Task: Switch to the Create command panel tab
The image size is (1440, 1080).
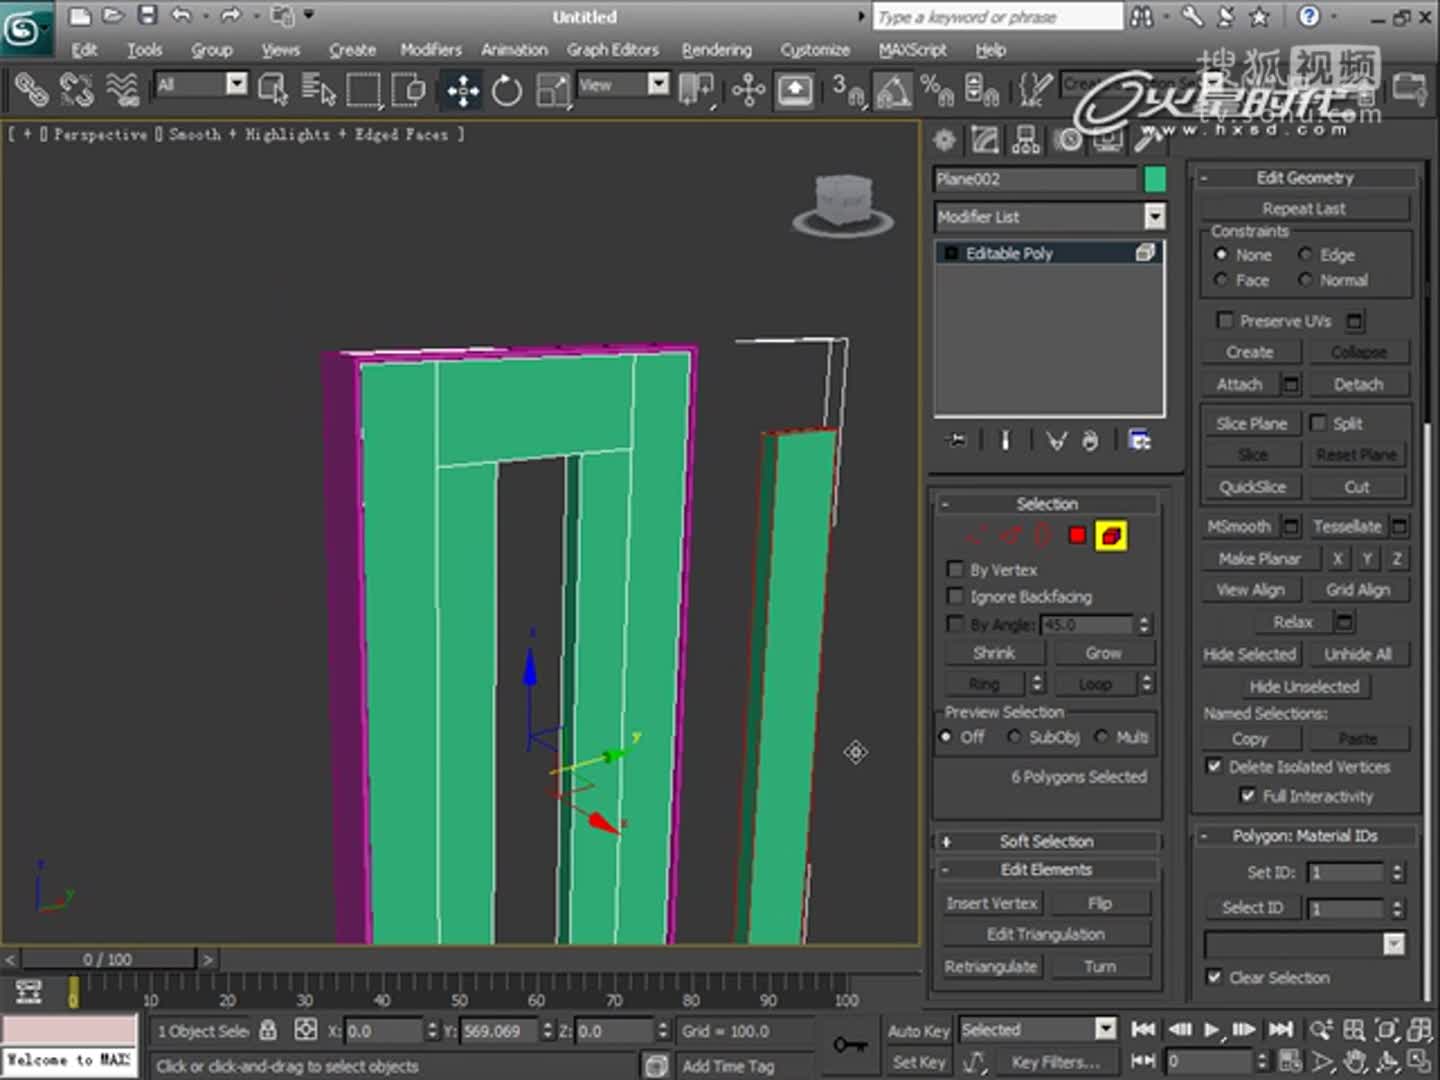Action: click(943, 139)
